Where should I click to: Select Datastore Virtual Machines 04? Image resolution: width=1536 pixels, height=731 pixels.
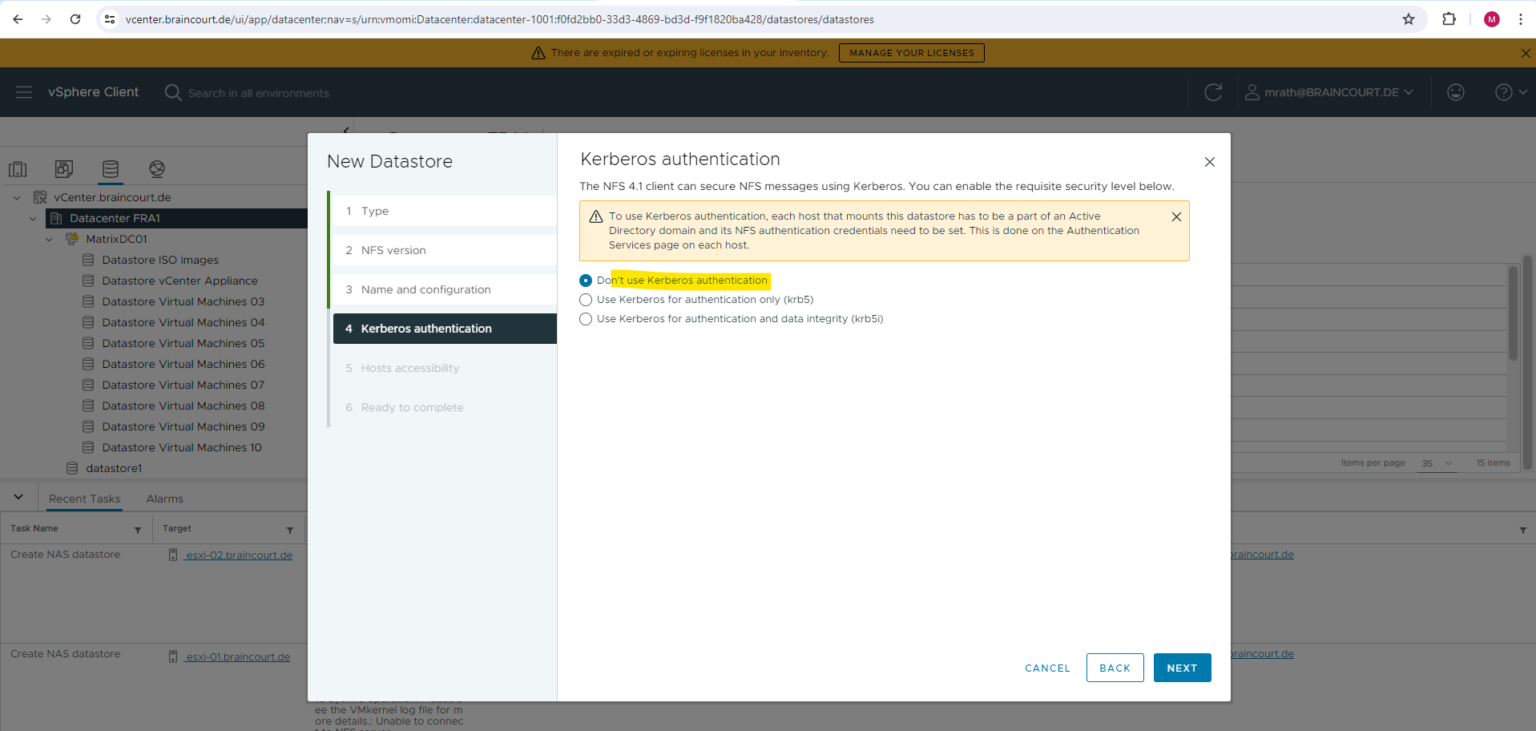[x=183, y=323]
